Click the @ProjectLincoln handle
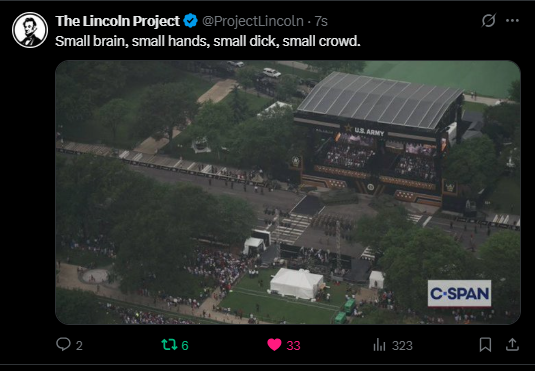 point(253,21)
